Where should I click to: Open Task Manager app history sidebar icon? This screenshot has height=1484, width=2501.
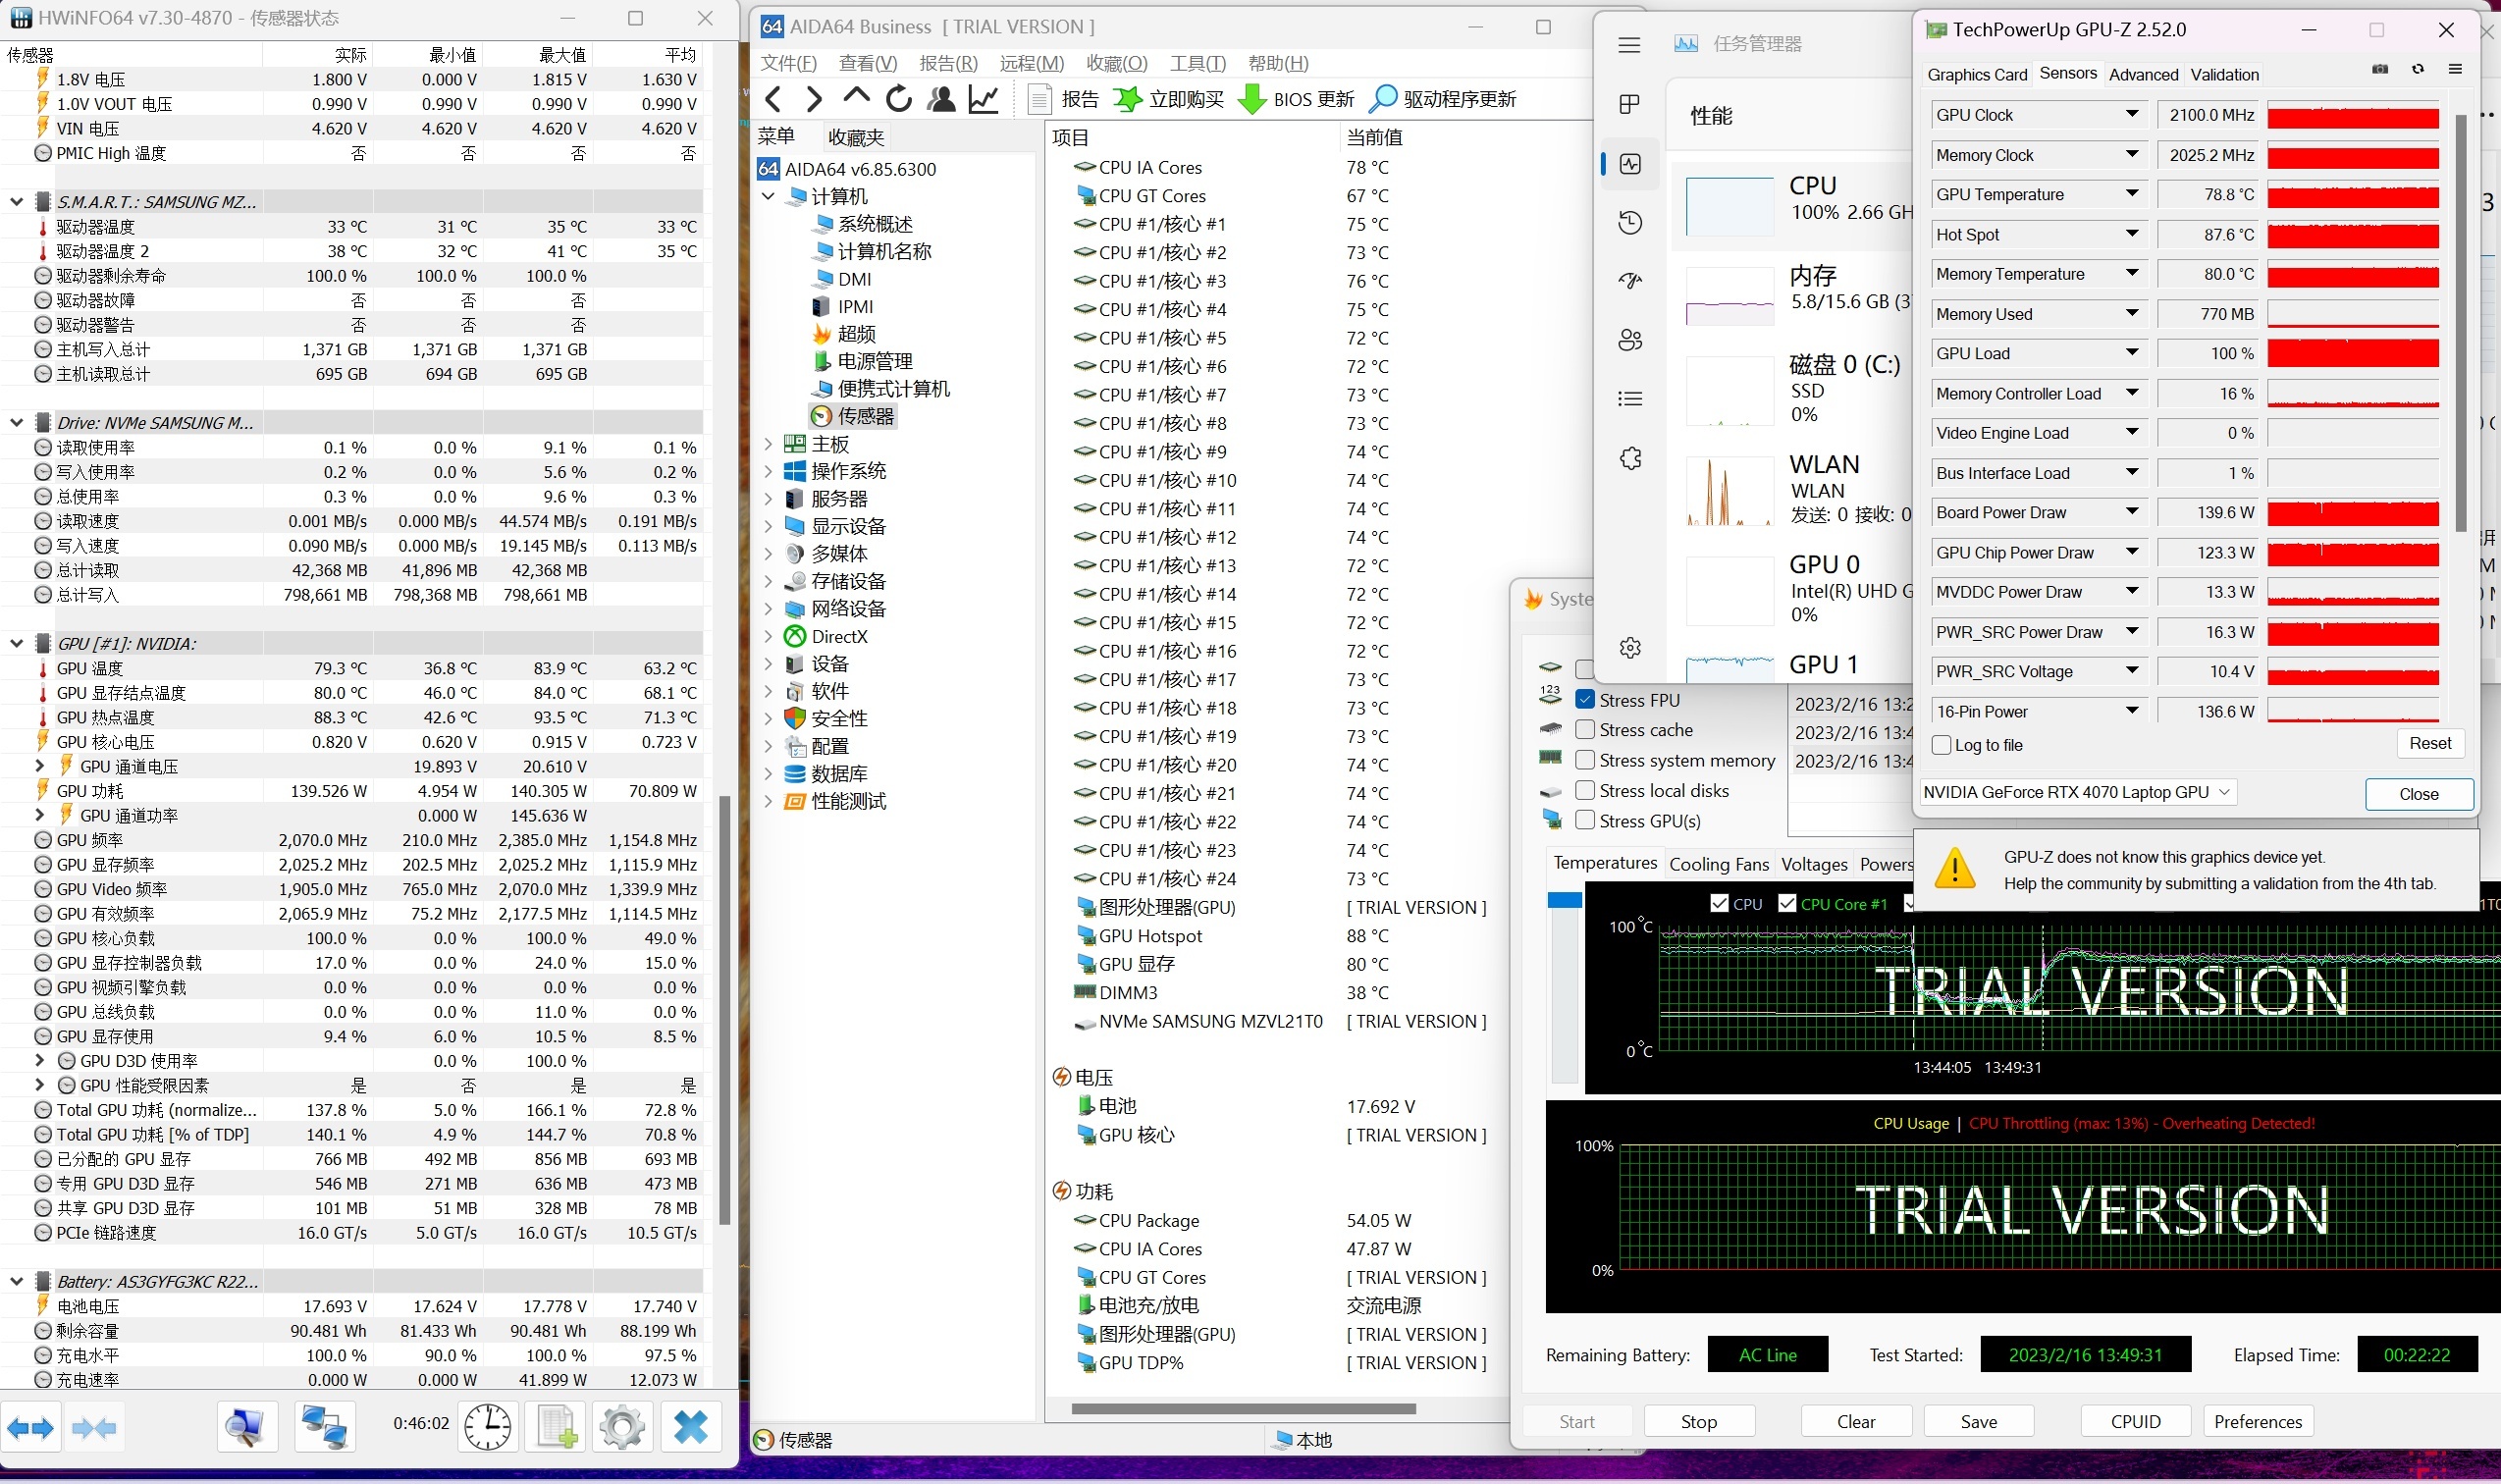pyautogui.click(x=1630, y=222)
